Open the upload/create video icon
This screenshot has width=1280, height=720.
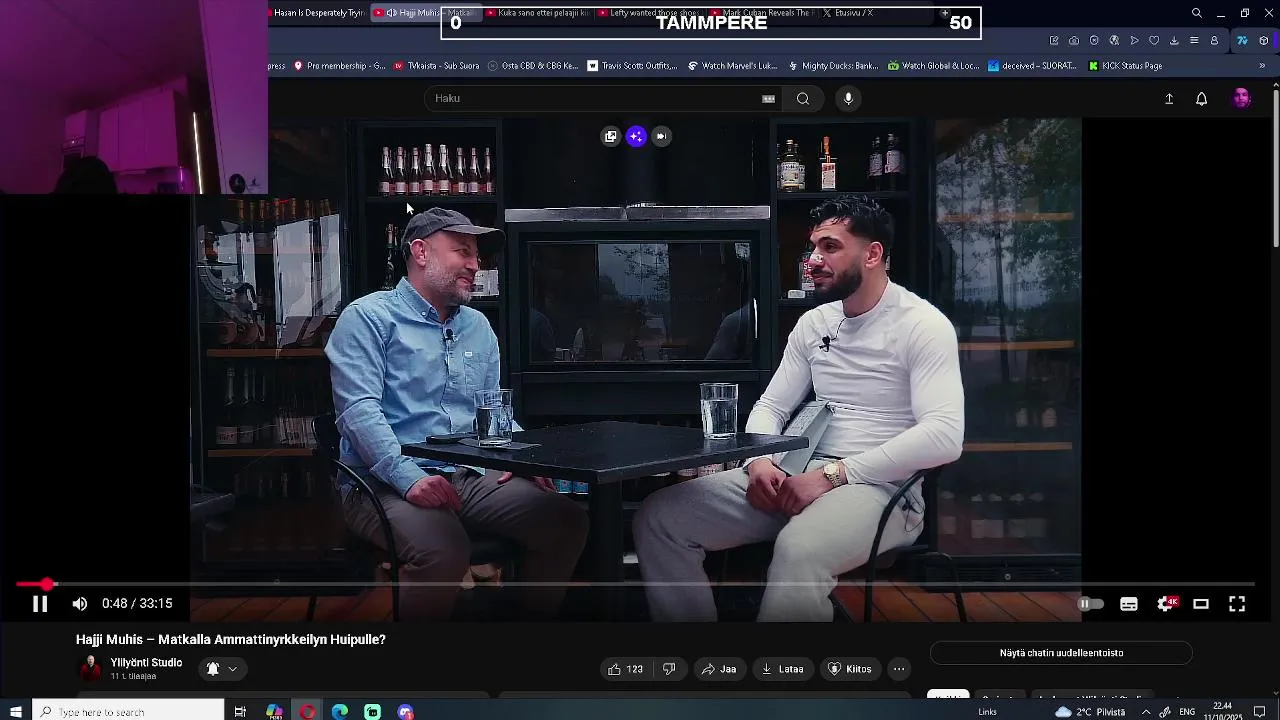[x=1169, y=99]
